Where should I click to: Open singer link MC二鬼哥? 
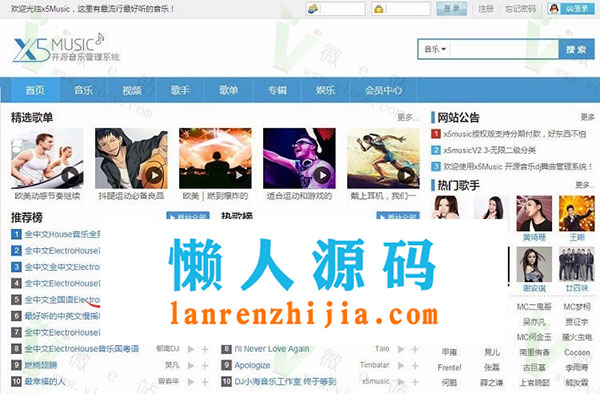pos(534,307)
